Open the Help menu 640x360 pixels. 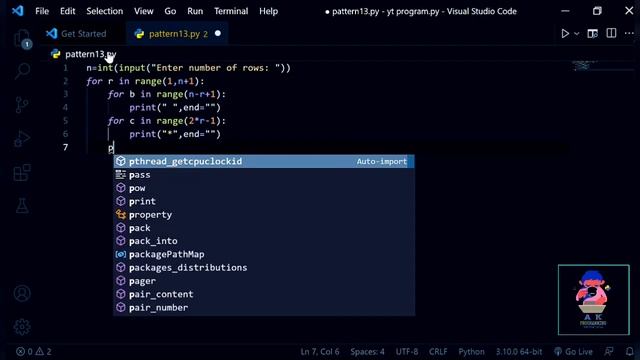(269, 11)
